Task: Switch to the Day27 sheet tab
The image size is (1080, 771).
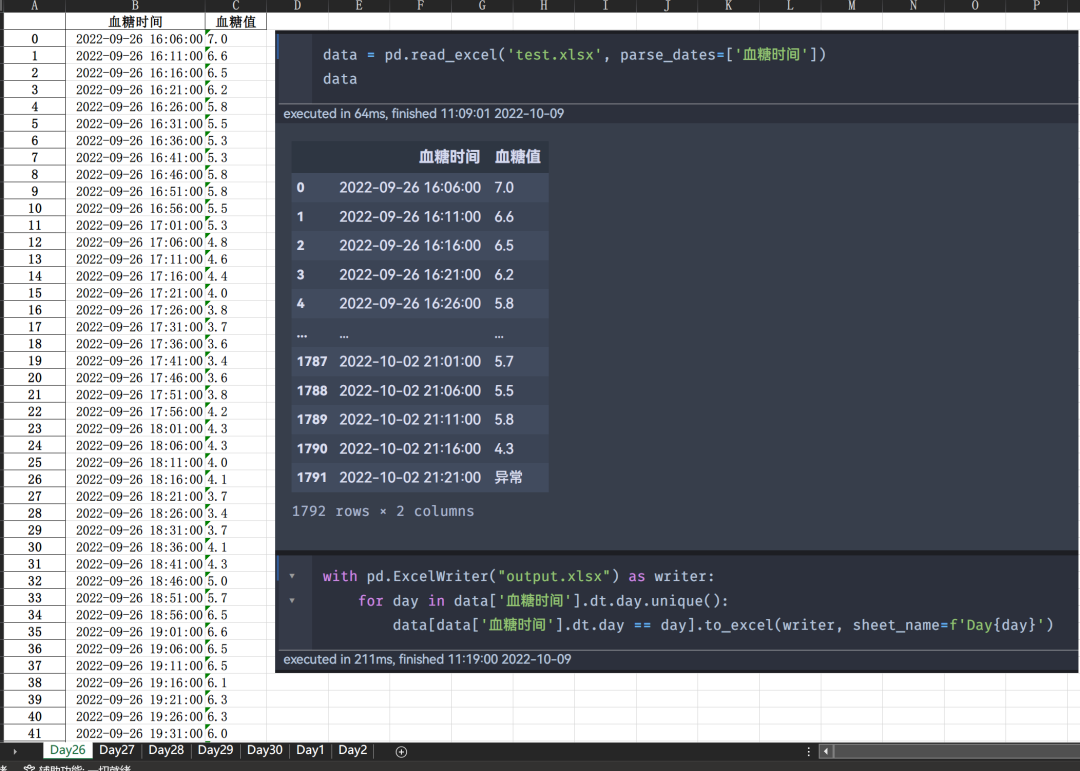Action: pos(116,750)
